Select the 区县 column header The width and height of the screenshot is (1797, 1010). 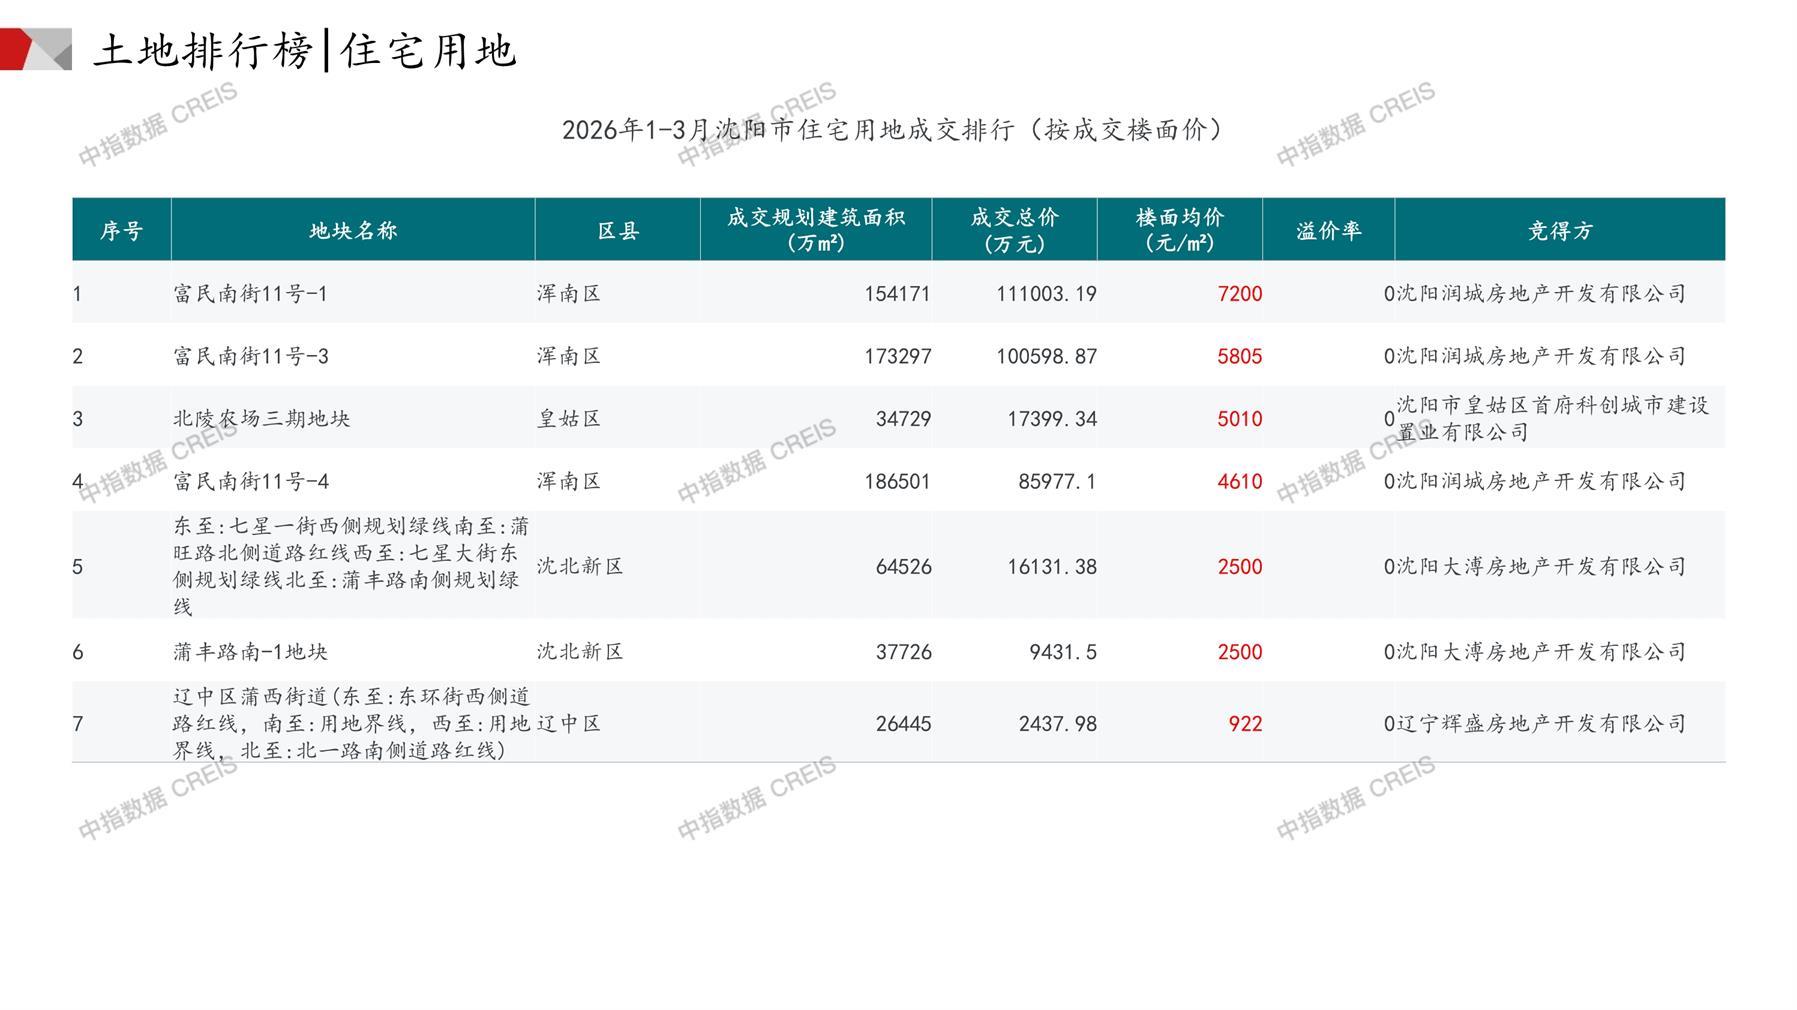coord(618,231)
